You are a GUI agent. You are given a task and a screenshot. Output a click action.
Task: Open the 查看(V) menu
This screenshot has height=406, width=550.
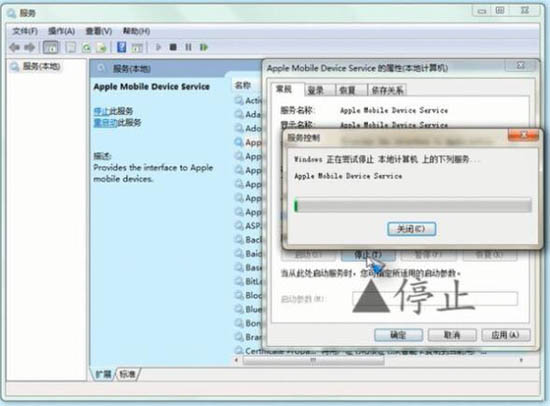pos(99,31)
